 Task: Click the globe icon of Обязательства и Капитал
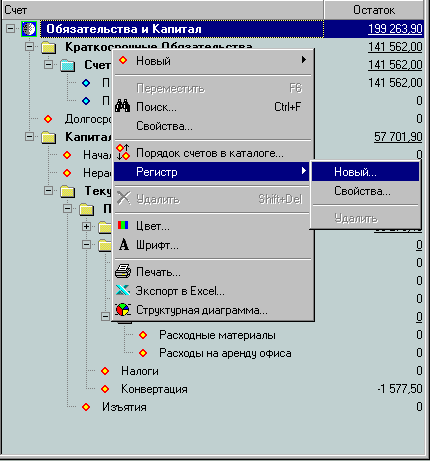pyautogui.click(x=29, y=29)
